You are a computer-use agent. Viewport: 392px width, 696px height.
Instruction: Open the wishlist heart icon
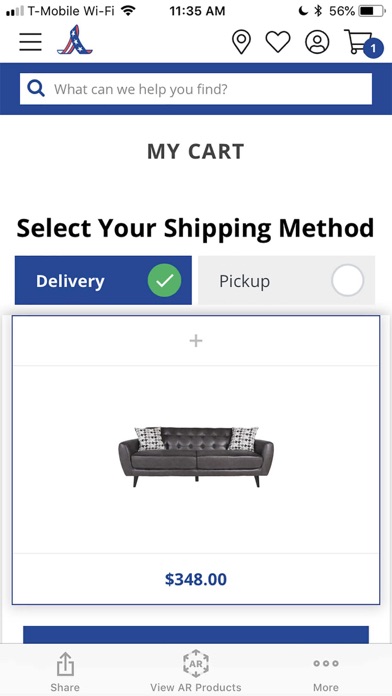[x=278, y=42]
